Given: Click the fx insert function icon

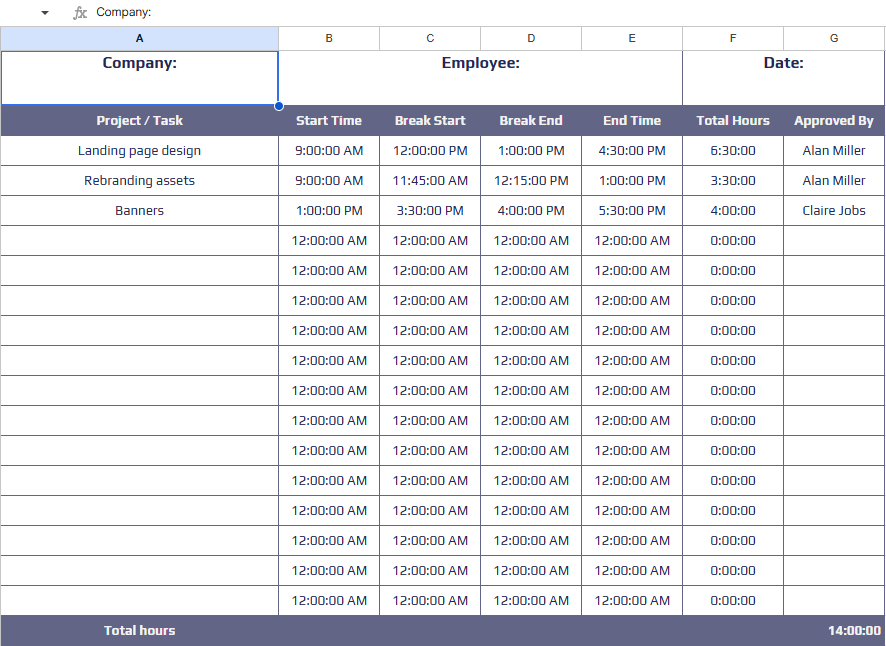Looking at the screenshot, I should (x=80, y=13).
